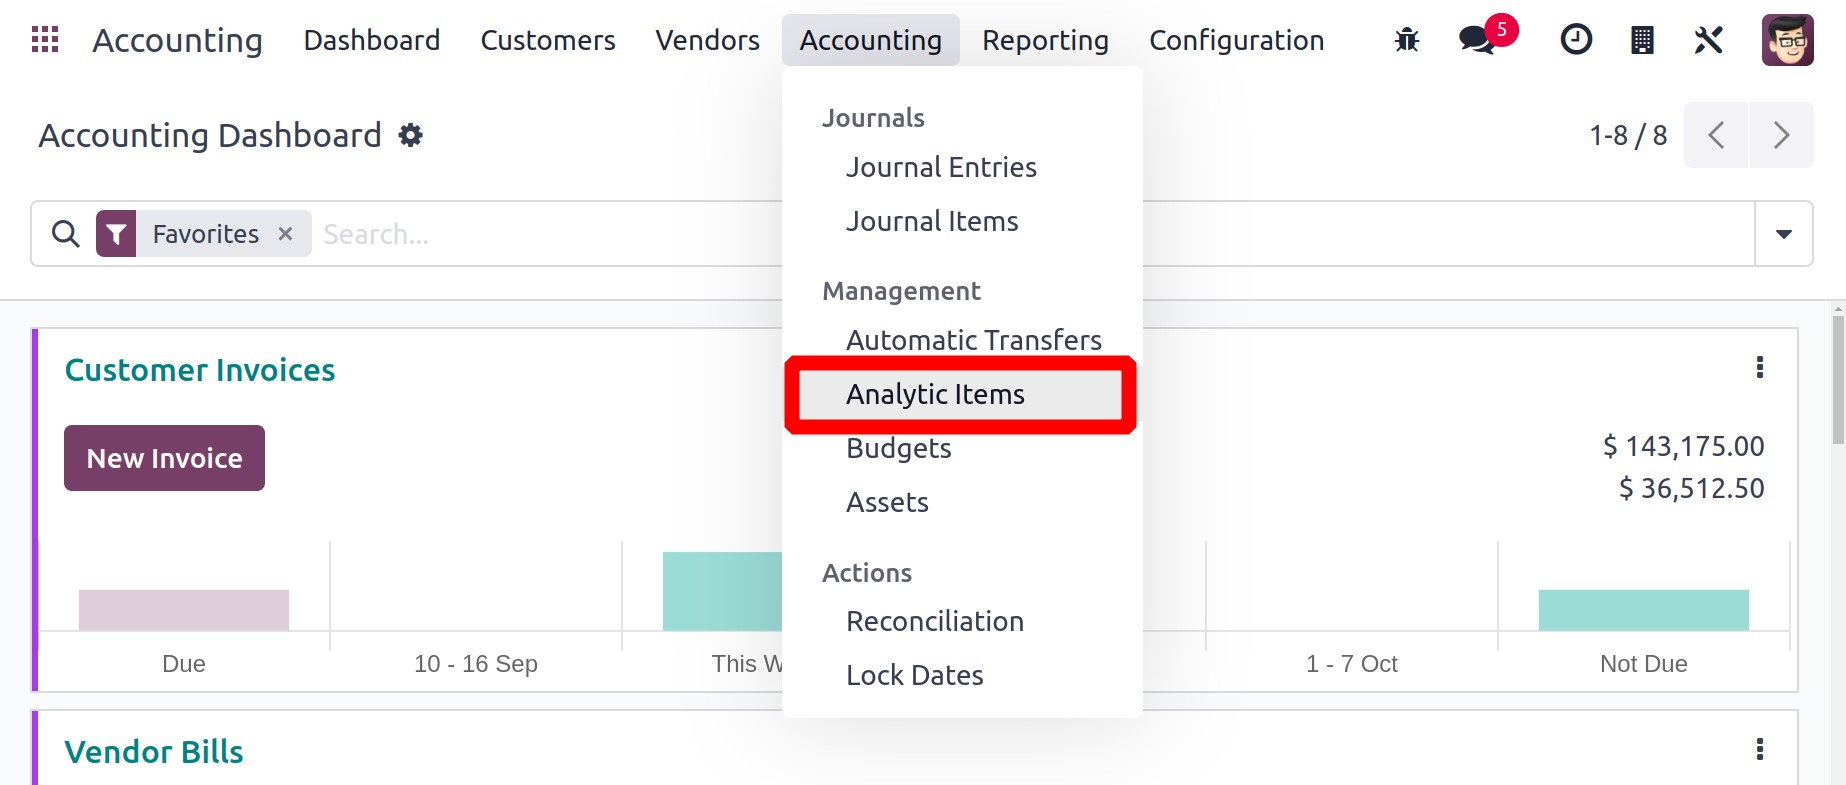Click the New Invoice button
The width and height of the screenshot is (1846, 785).
164,458
